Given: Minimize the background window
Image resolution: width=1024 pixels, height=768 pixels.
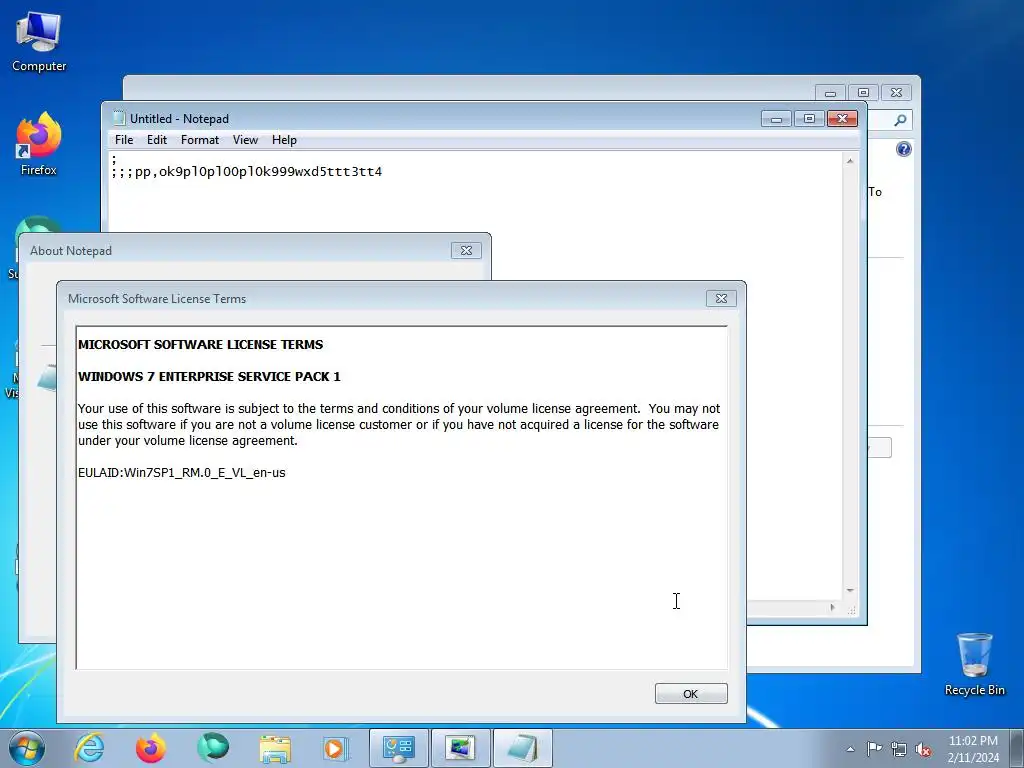Looking at the screenshot, I should pyautogui.click(x=830, y=93).
